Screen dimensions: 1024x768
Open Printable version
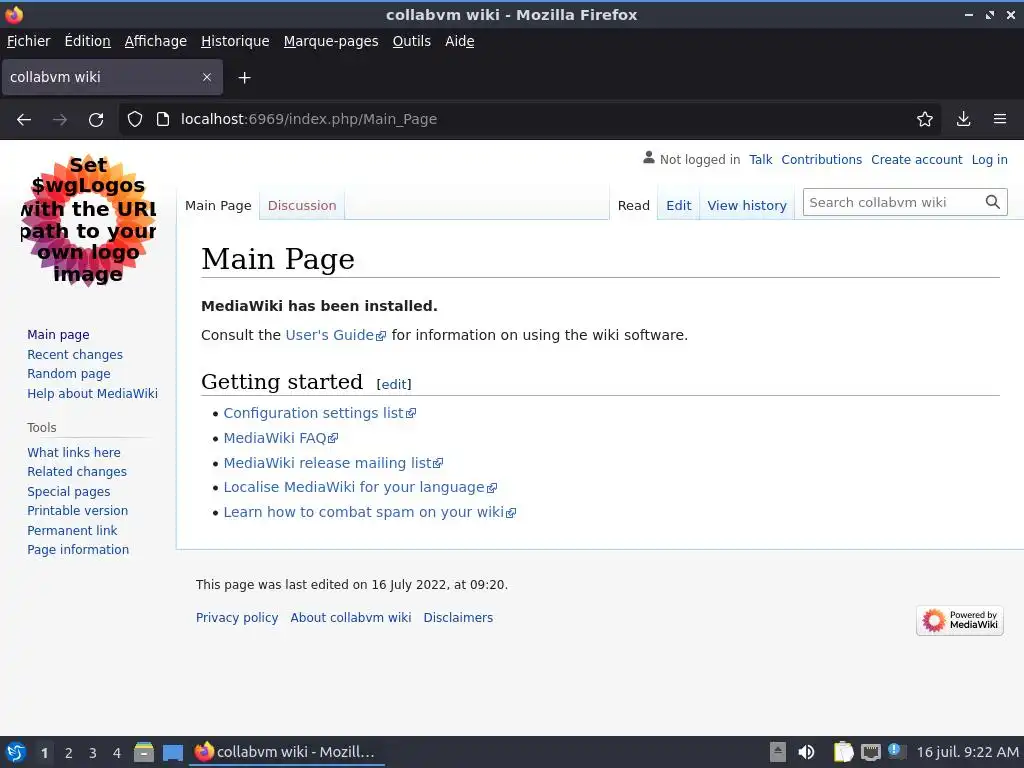point(78,511)
